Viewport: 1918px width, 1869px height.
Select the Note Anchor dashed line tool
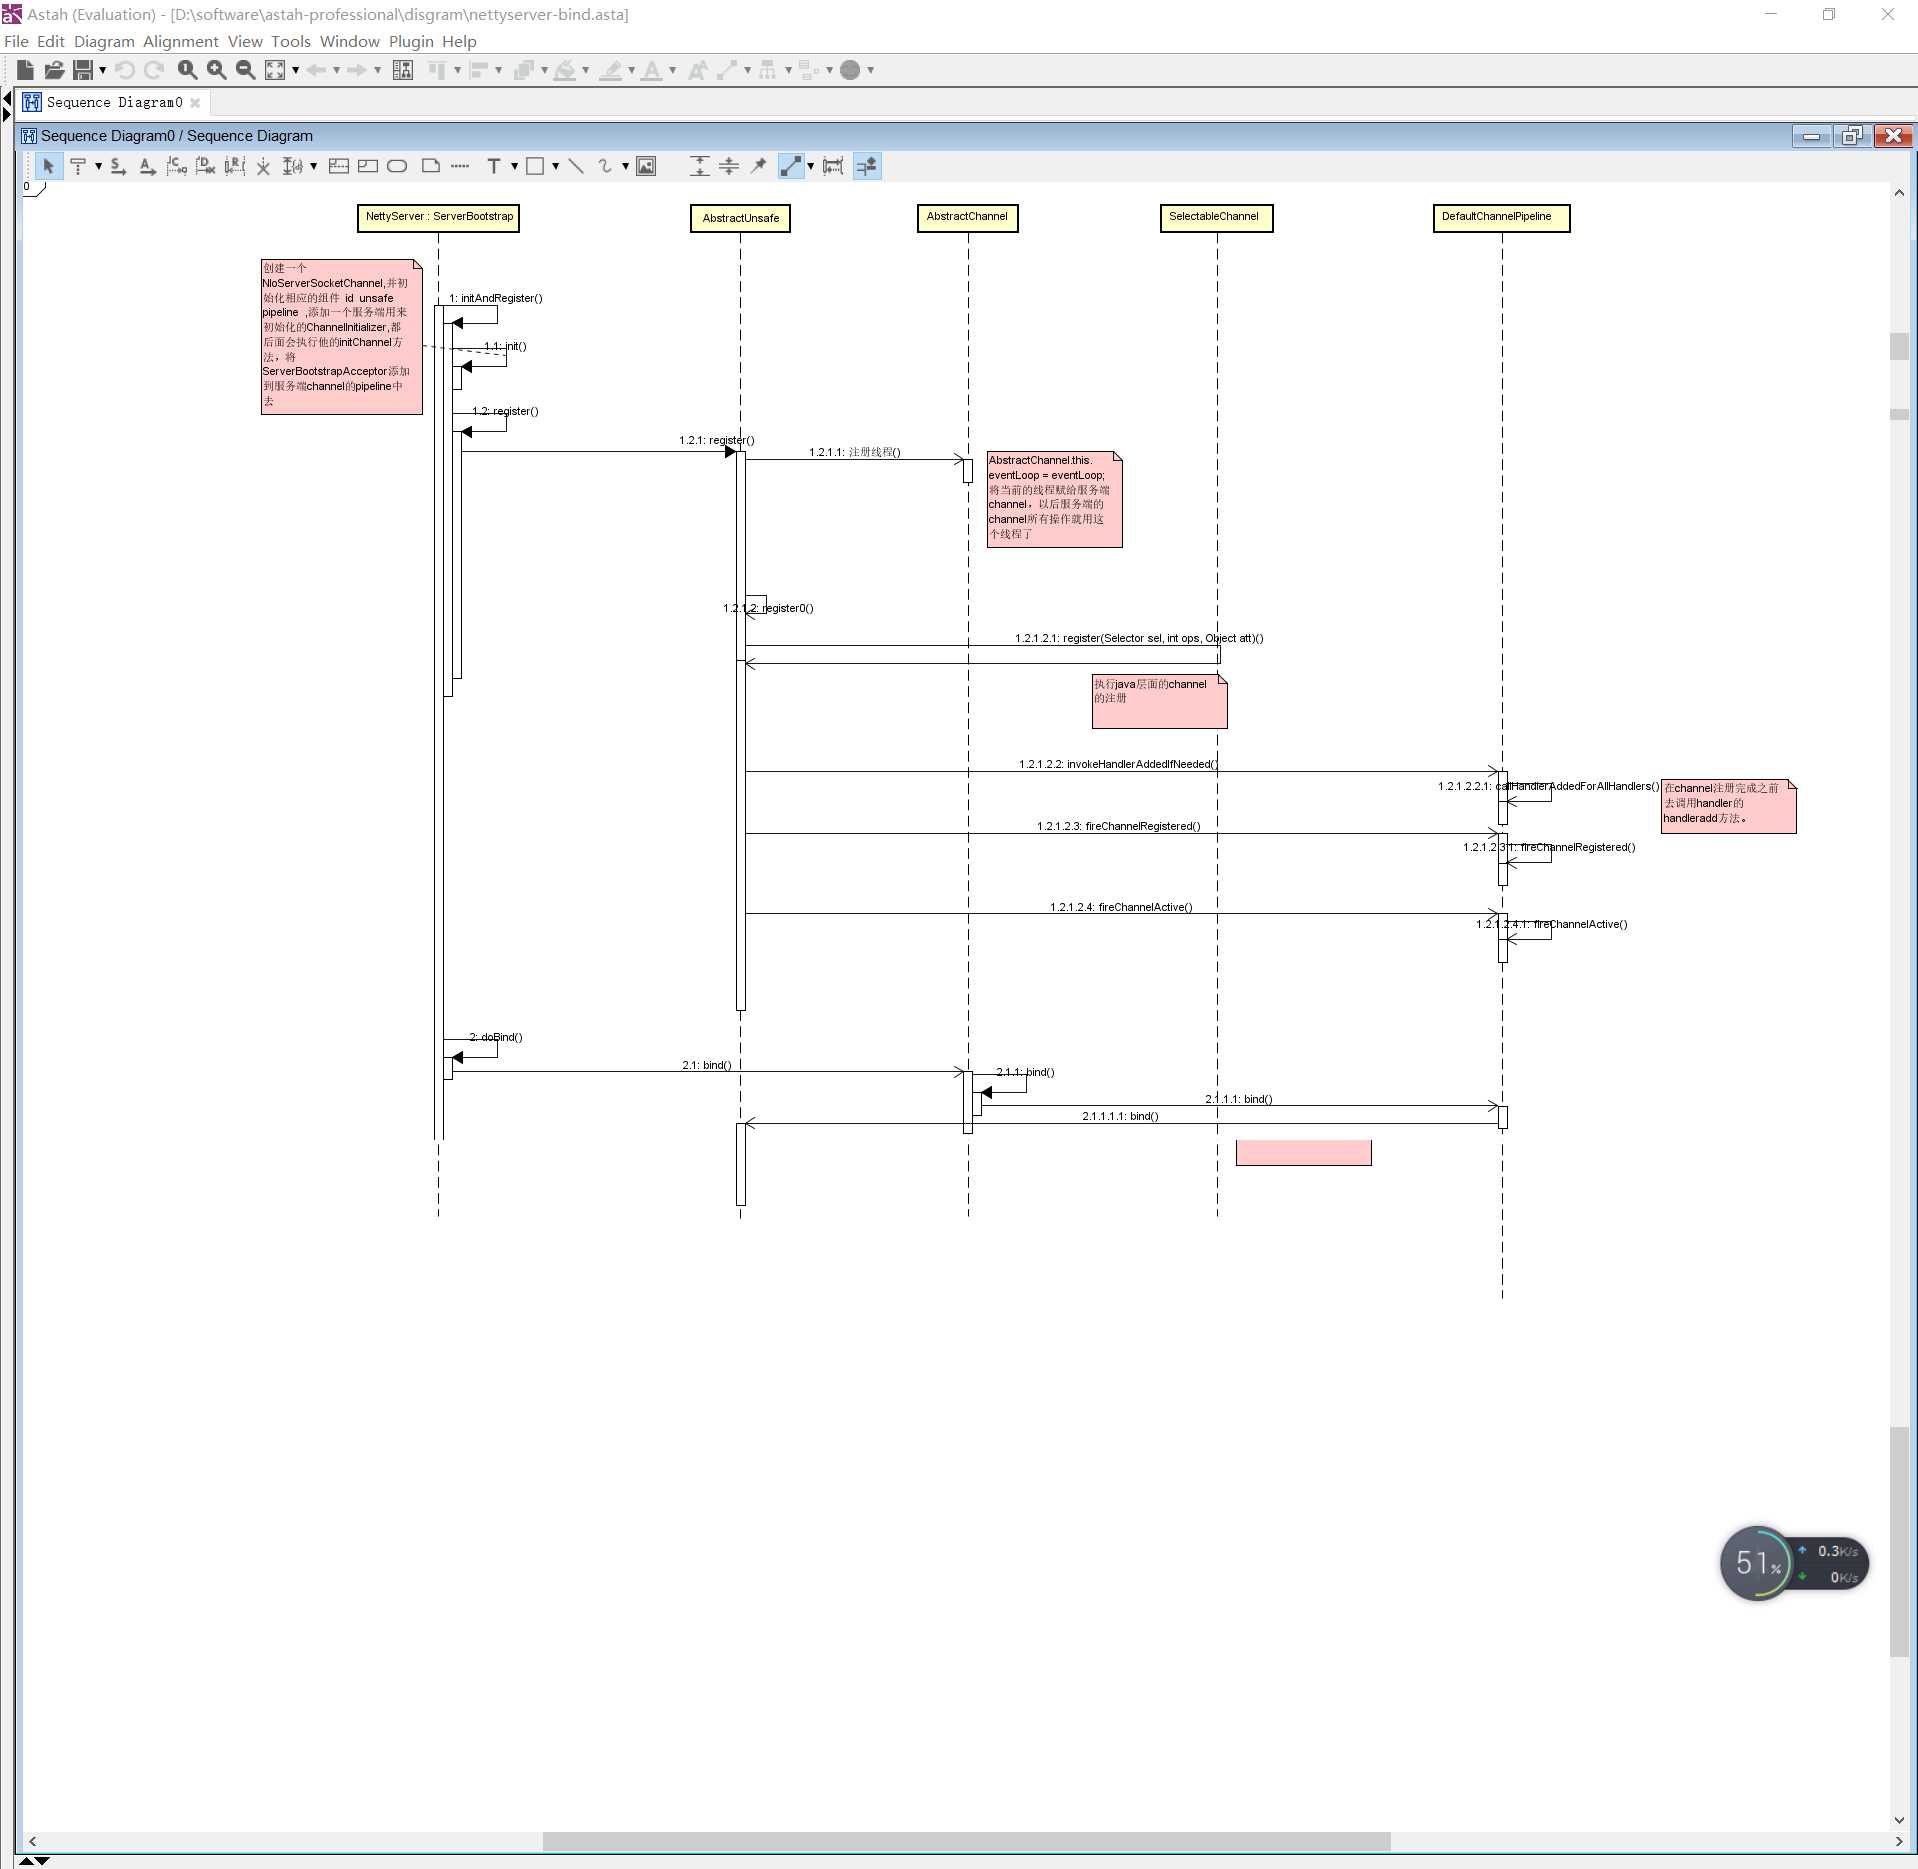point(460,166)
